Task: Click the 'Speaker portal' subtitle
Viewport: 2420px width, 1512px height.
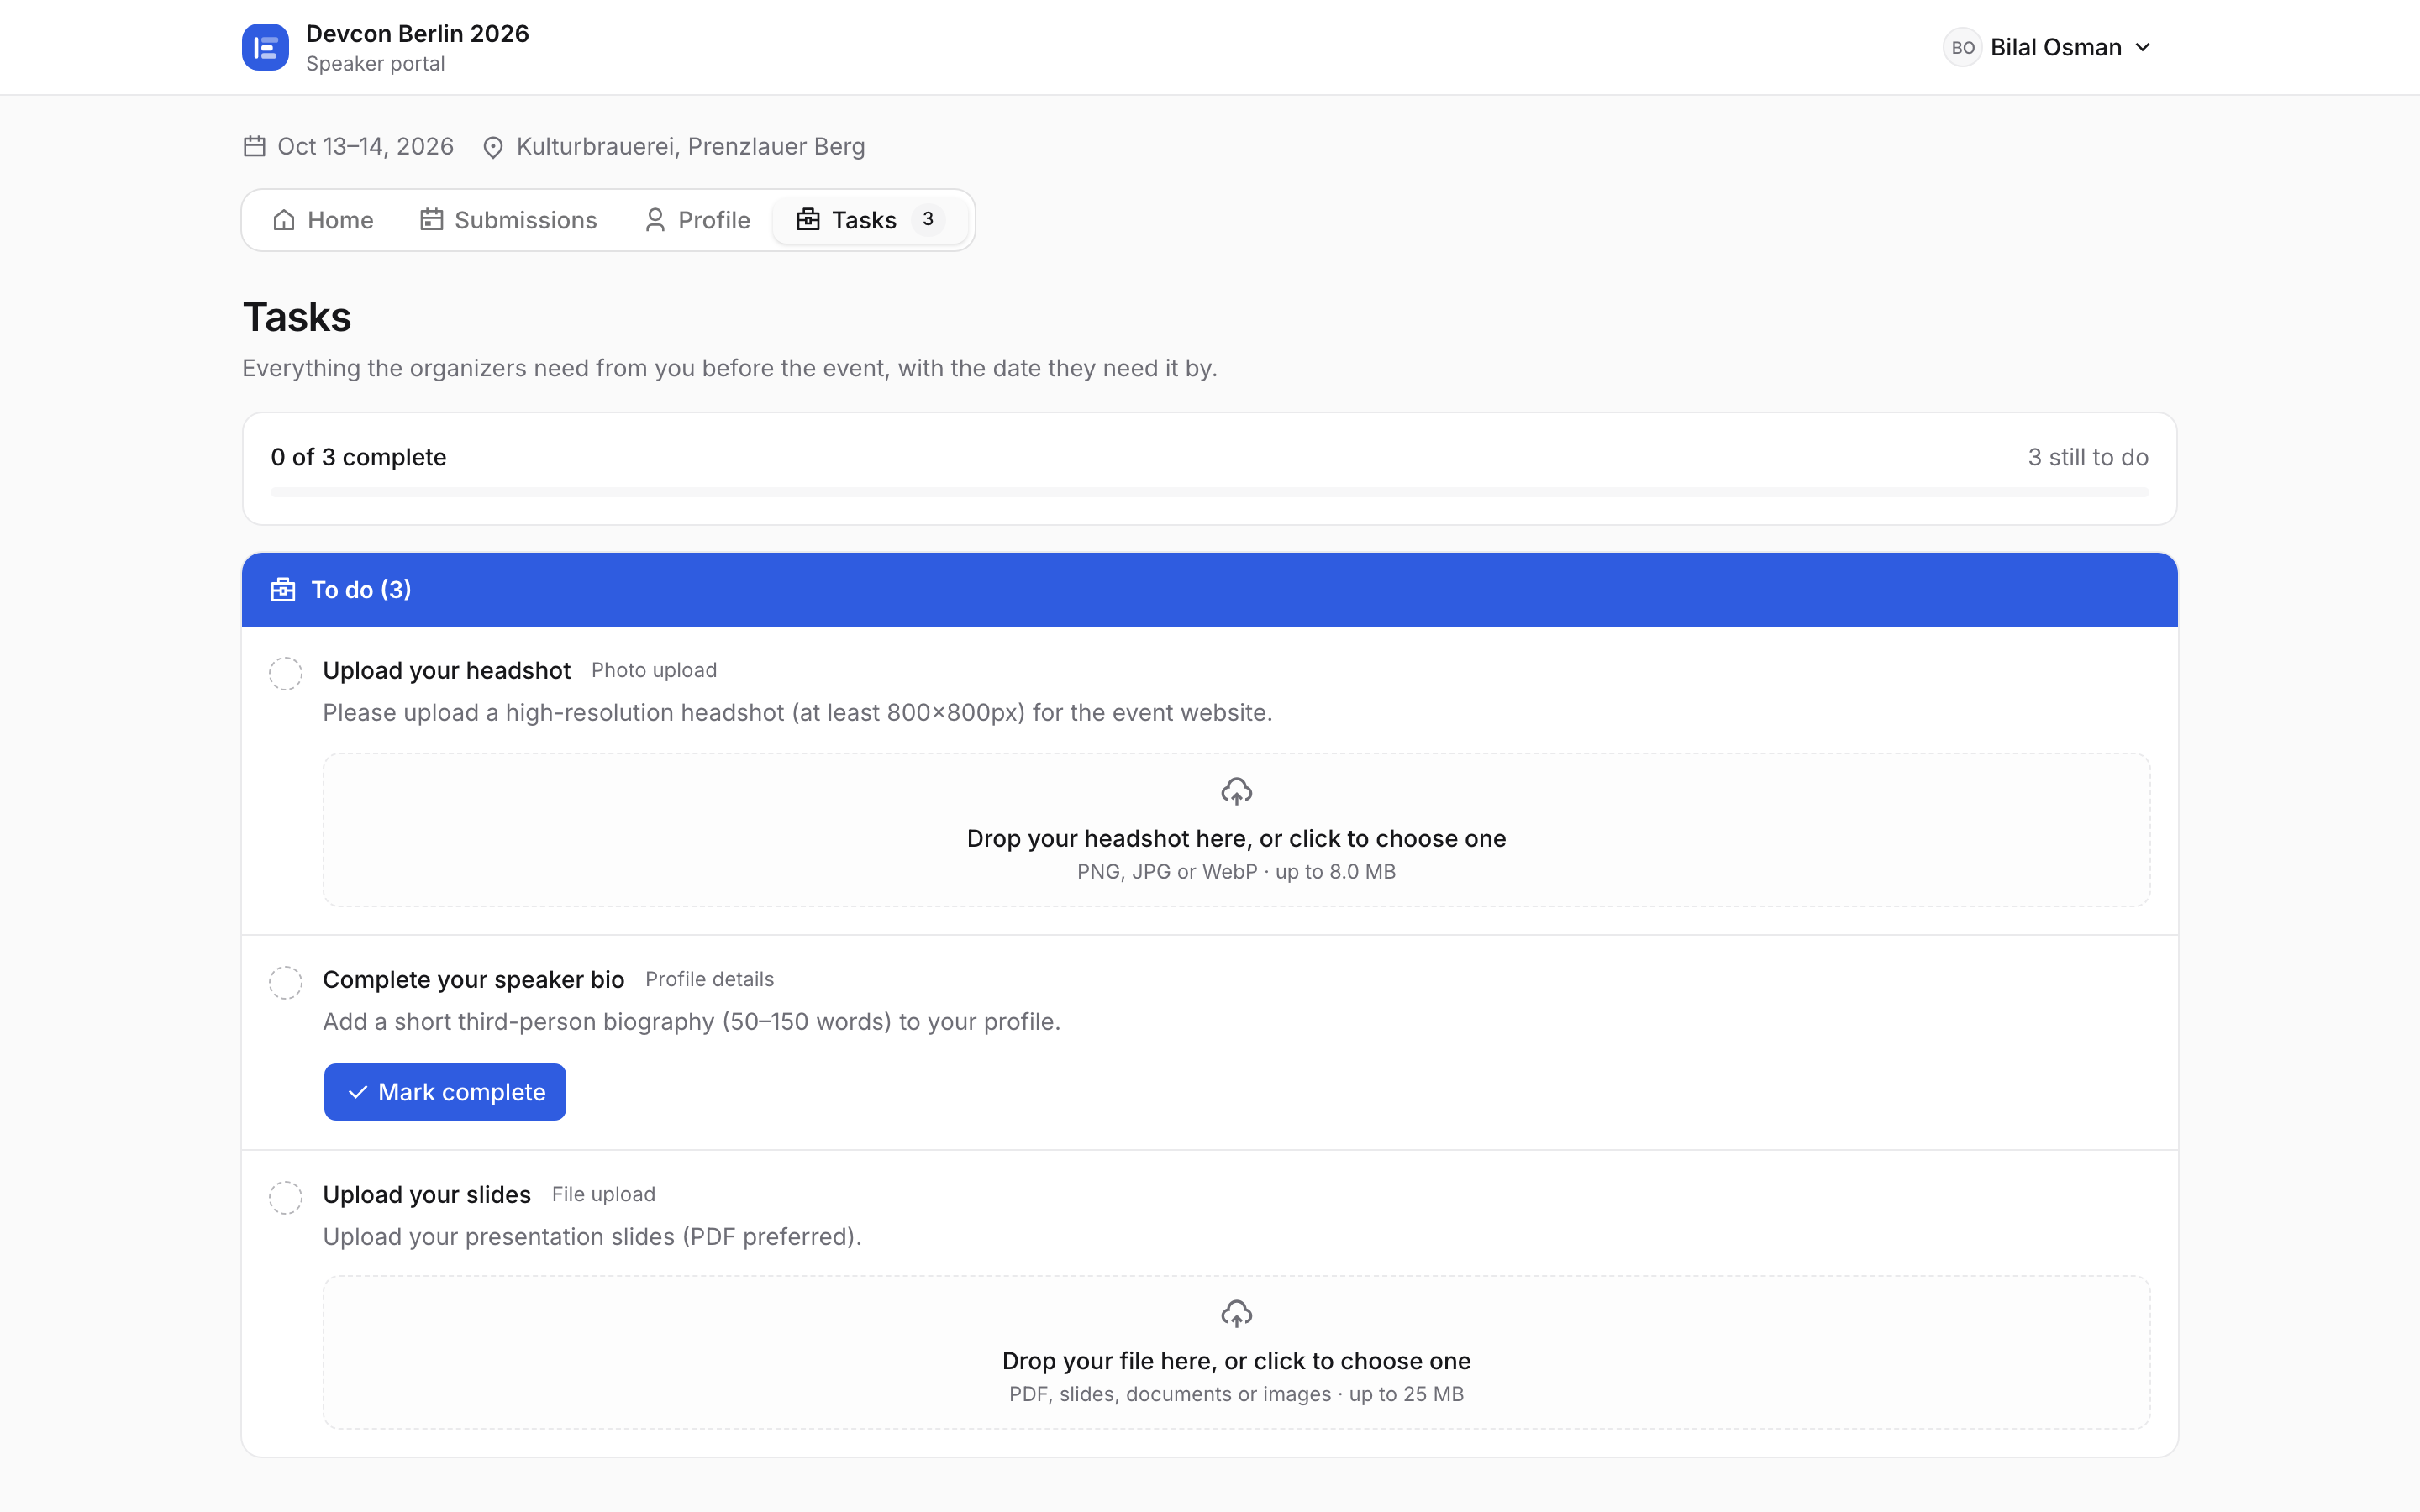Action: click(x=375, y=63)
